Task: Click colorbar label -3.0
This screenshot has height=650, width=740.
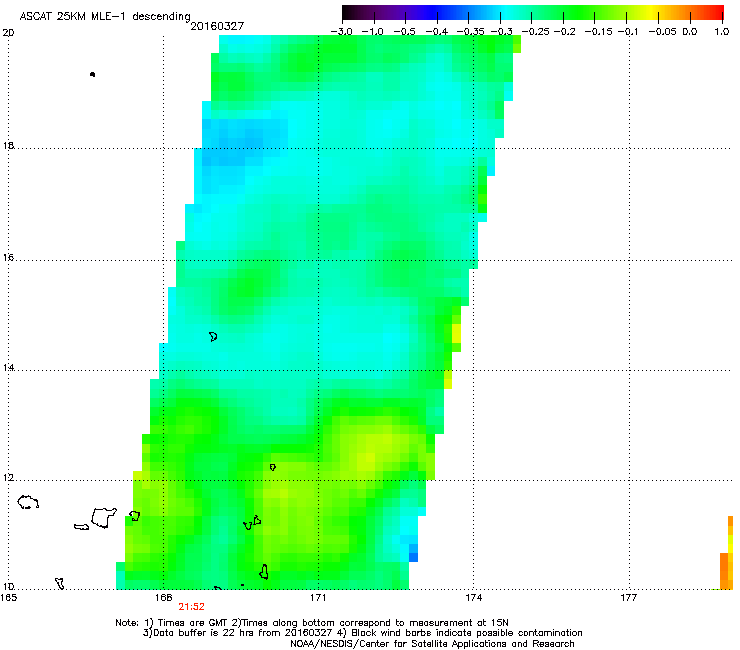Action: coord(341,32)
